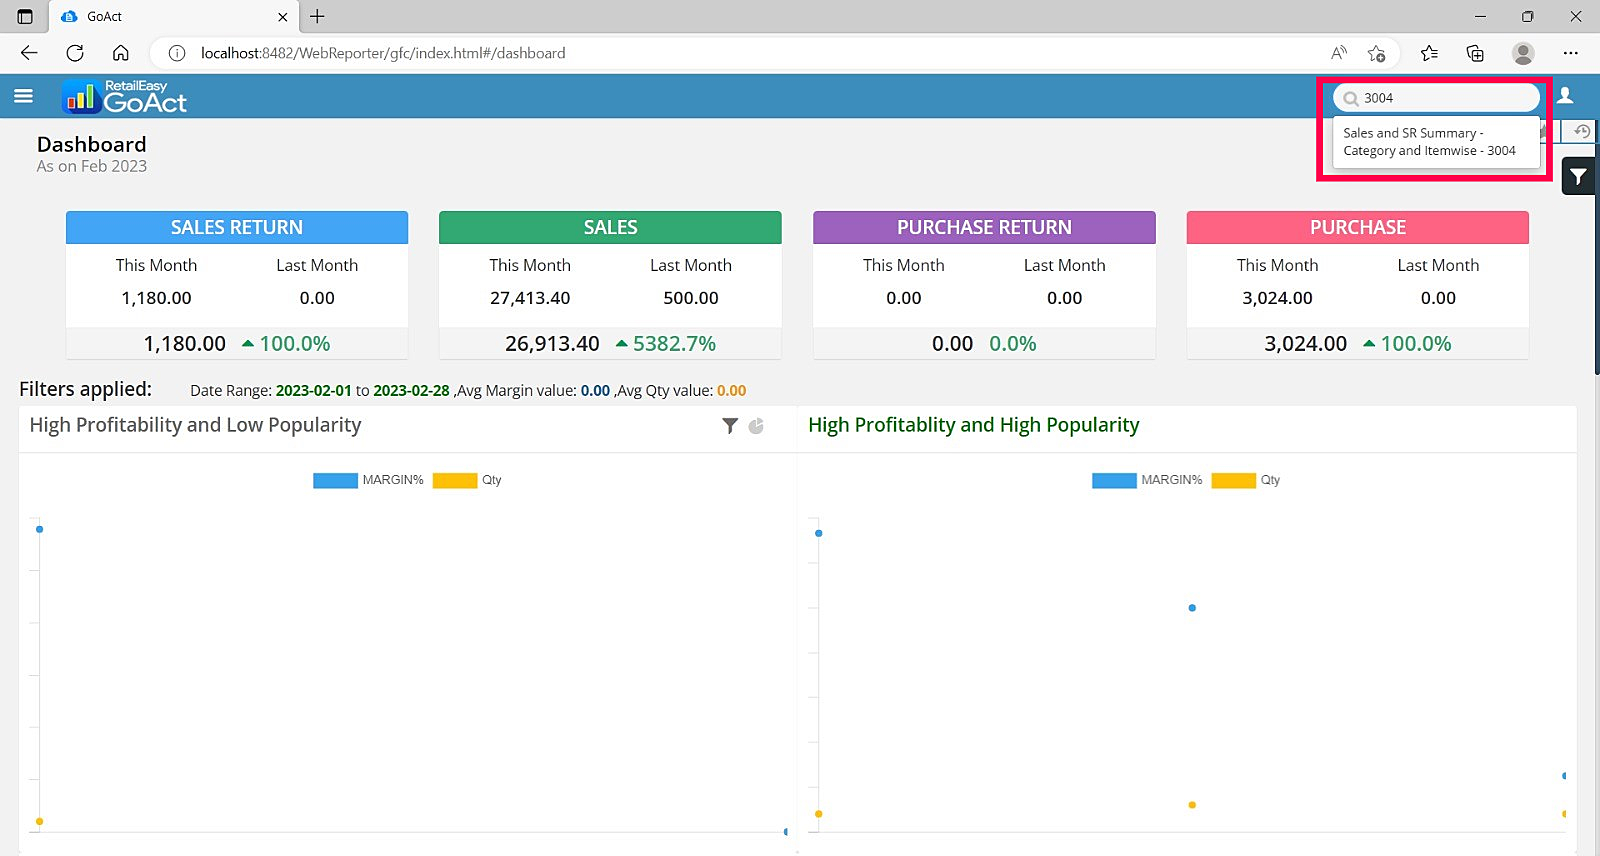Viewport: 1600px width, 856px height.
Task: Open the black filter panel button
Action: 1578,177
